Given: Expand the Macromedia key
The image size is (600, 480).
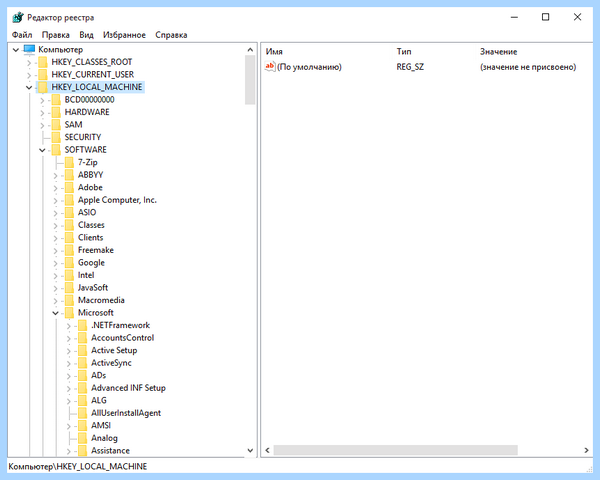Looking at the screenshot, I should point(55,300).
